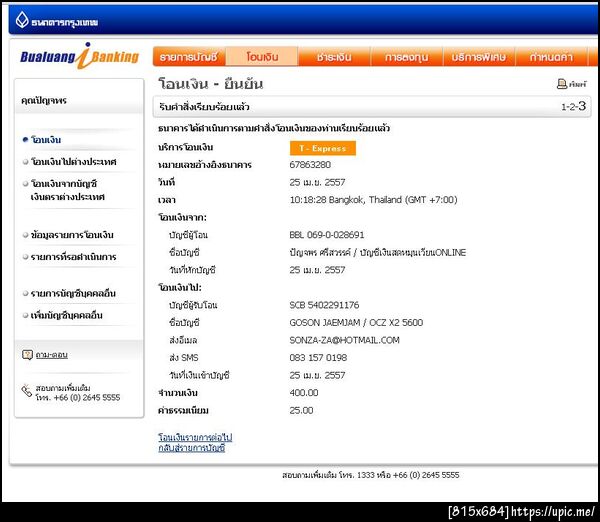The image size is (600, 522).
Task: Click the โอนเงินรายการต่อไป link
Action: pos(195,437)
